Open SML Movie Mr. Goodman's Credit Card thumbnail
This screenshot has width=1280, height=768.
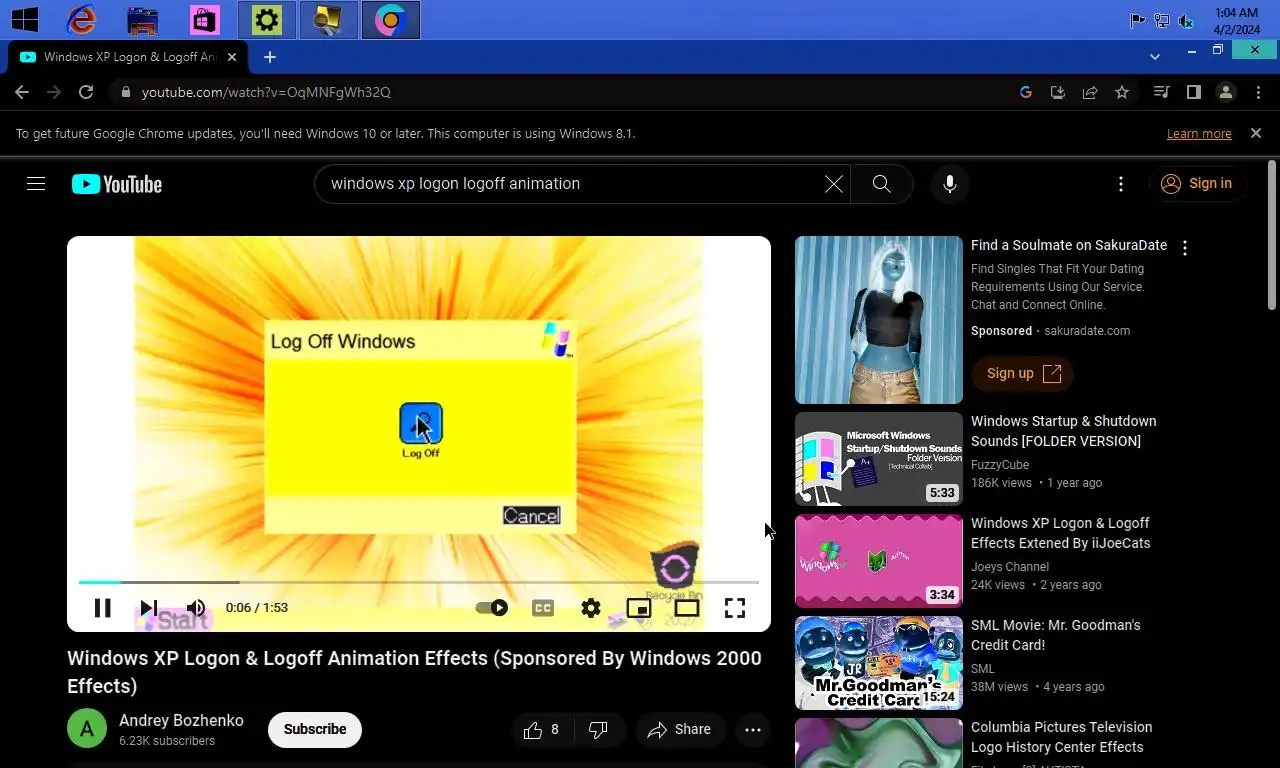[x=879, y=663]
